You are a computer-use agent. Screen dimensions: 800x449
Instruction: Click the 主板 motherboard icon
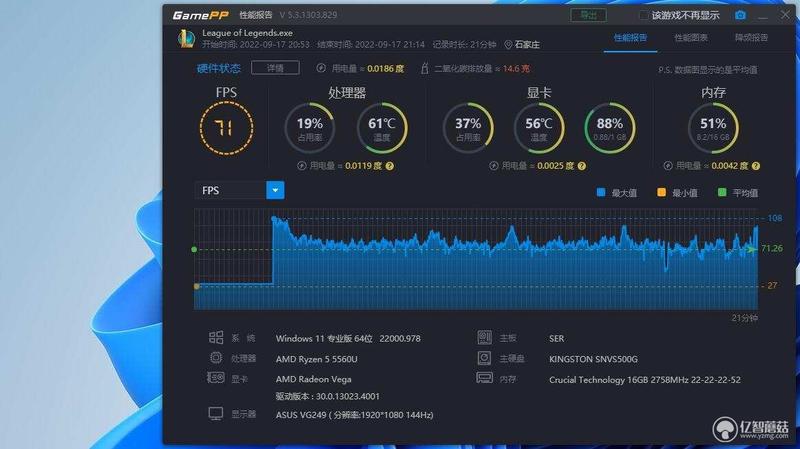485,337
